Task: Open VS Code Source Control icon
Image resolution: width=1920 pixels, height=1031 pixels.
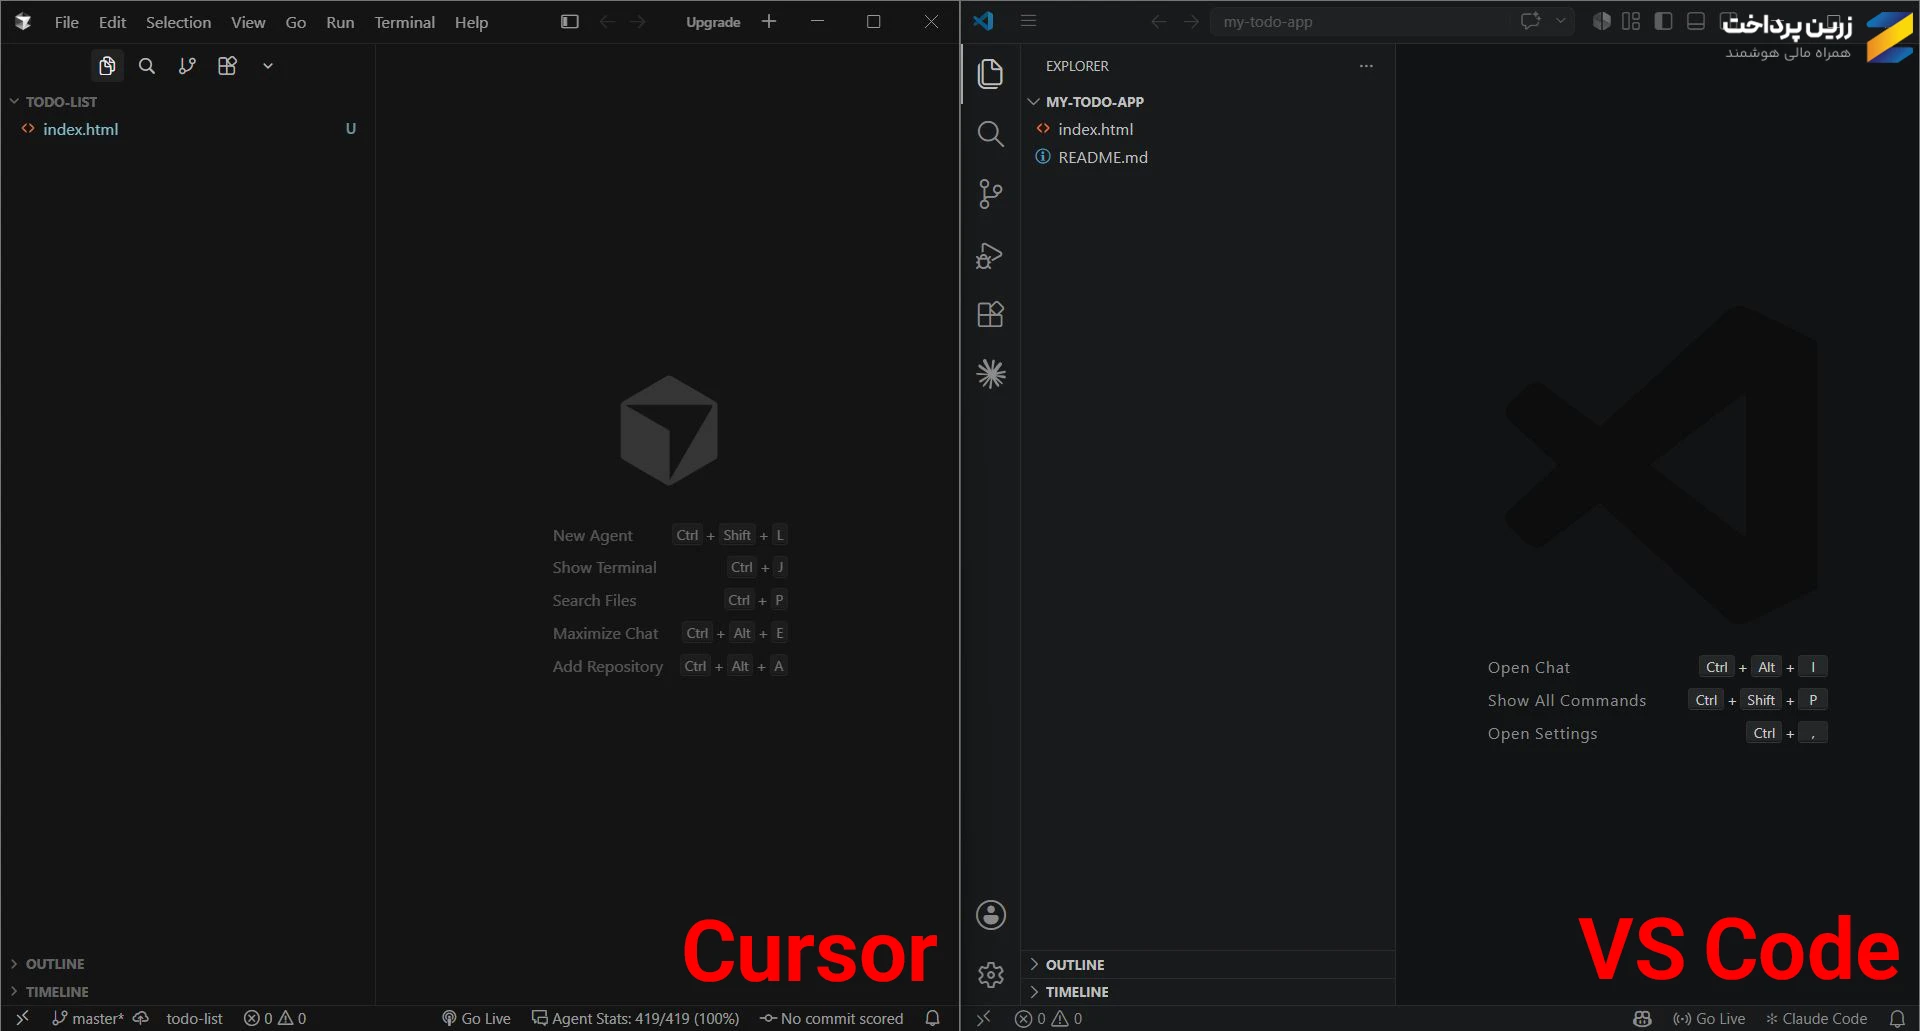Action: pyautogui.click(x=990, y=194)
